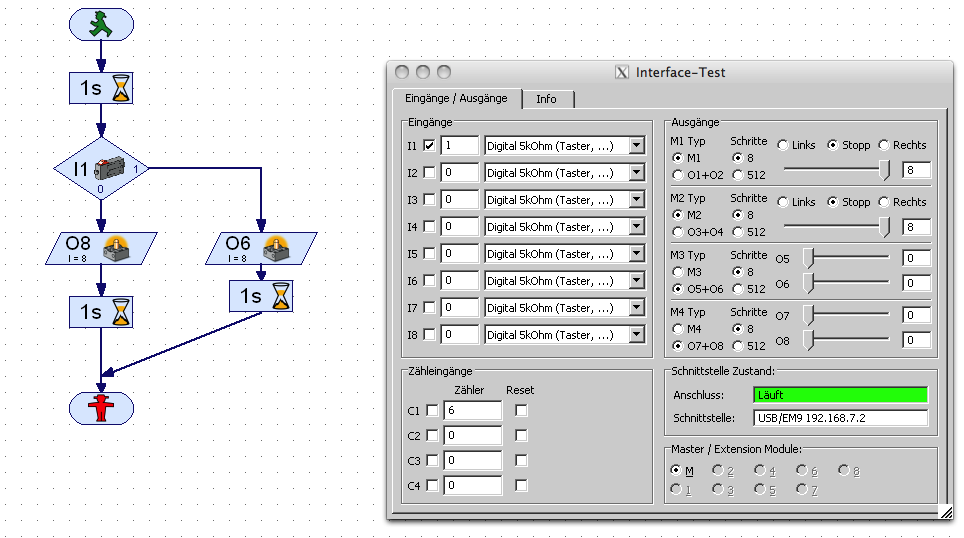This screenshot has width=964, height=538.
Task: Click the X icon in Interface-Test title
Action: click(622, 72)
